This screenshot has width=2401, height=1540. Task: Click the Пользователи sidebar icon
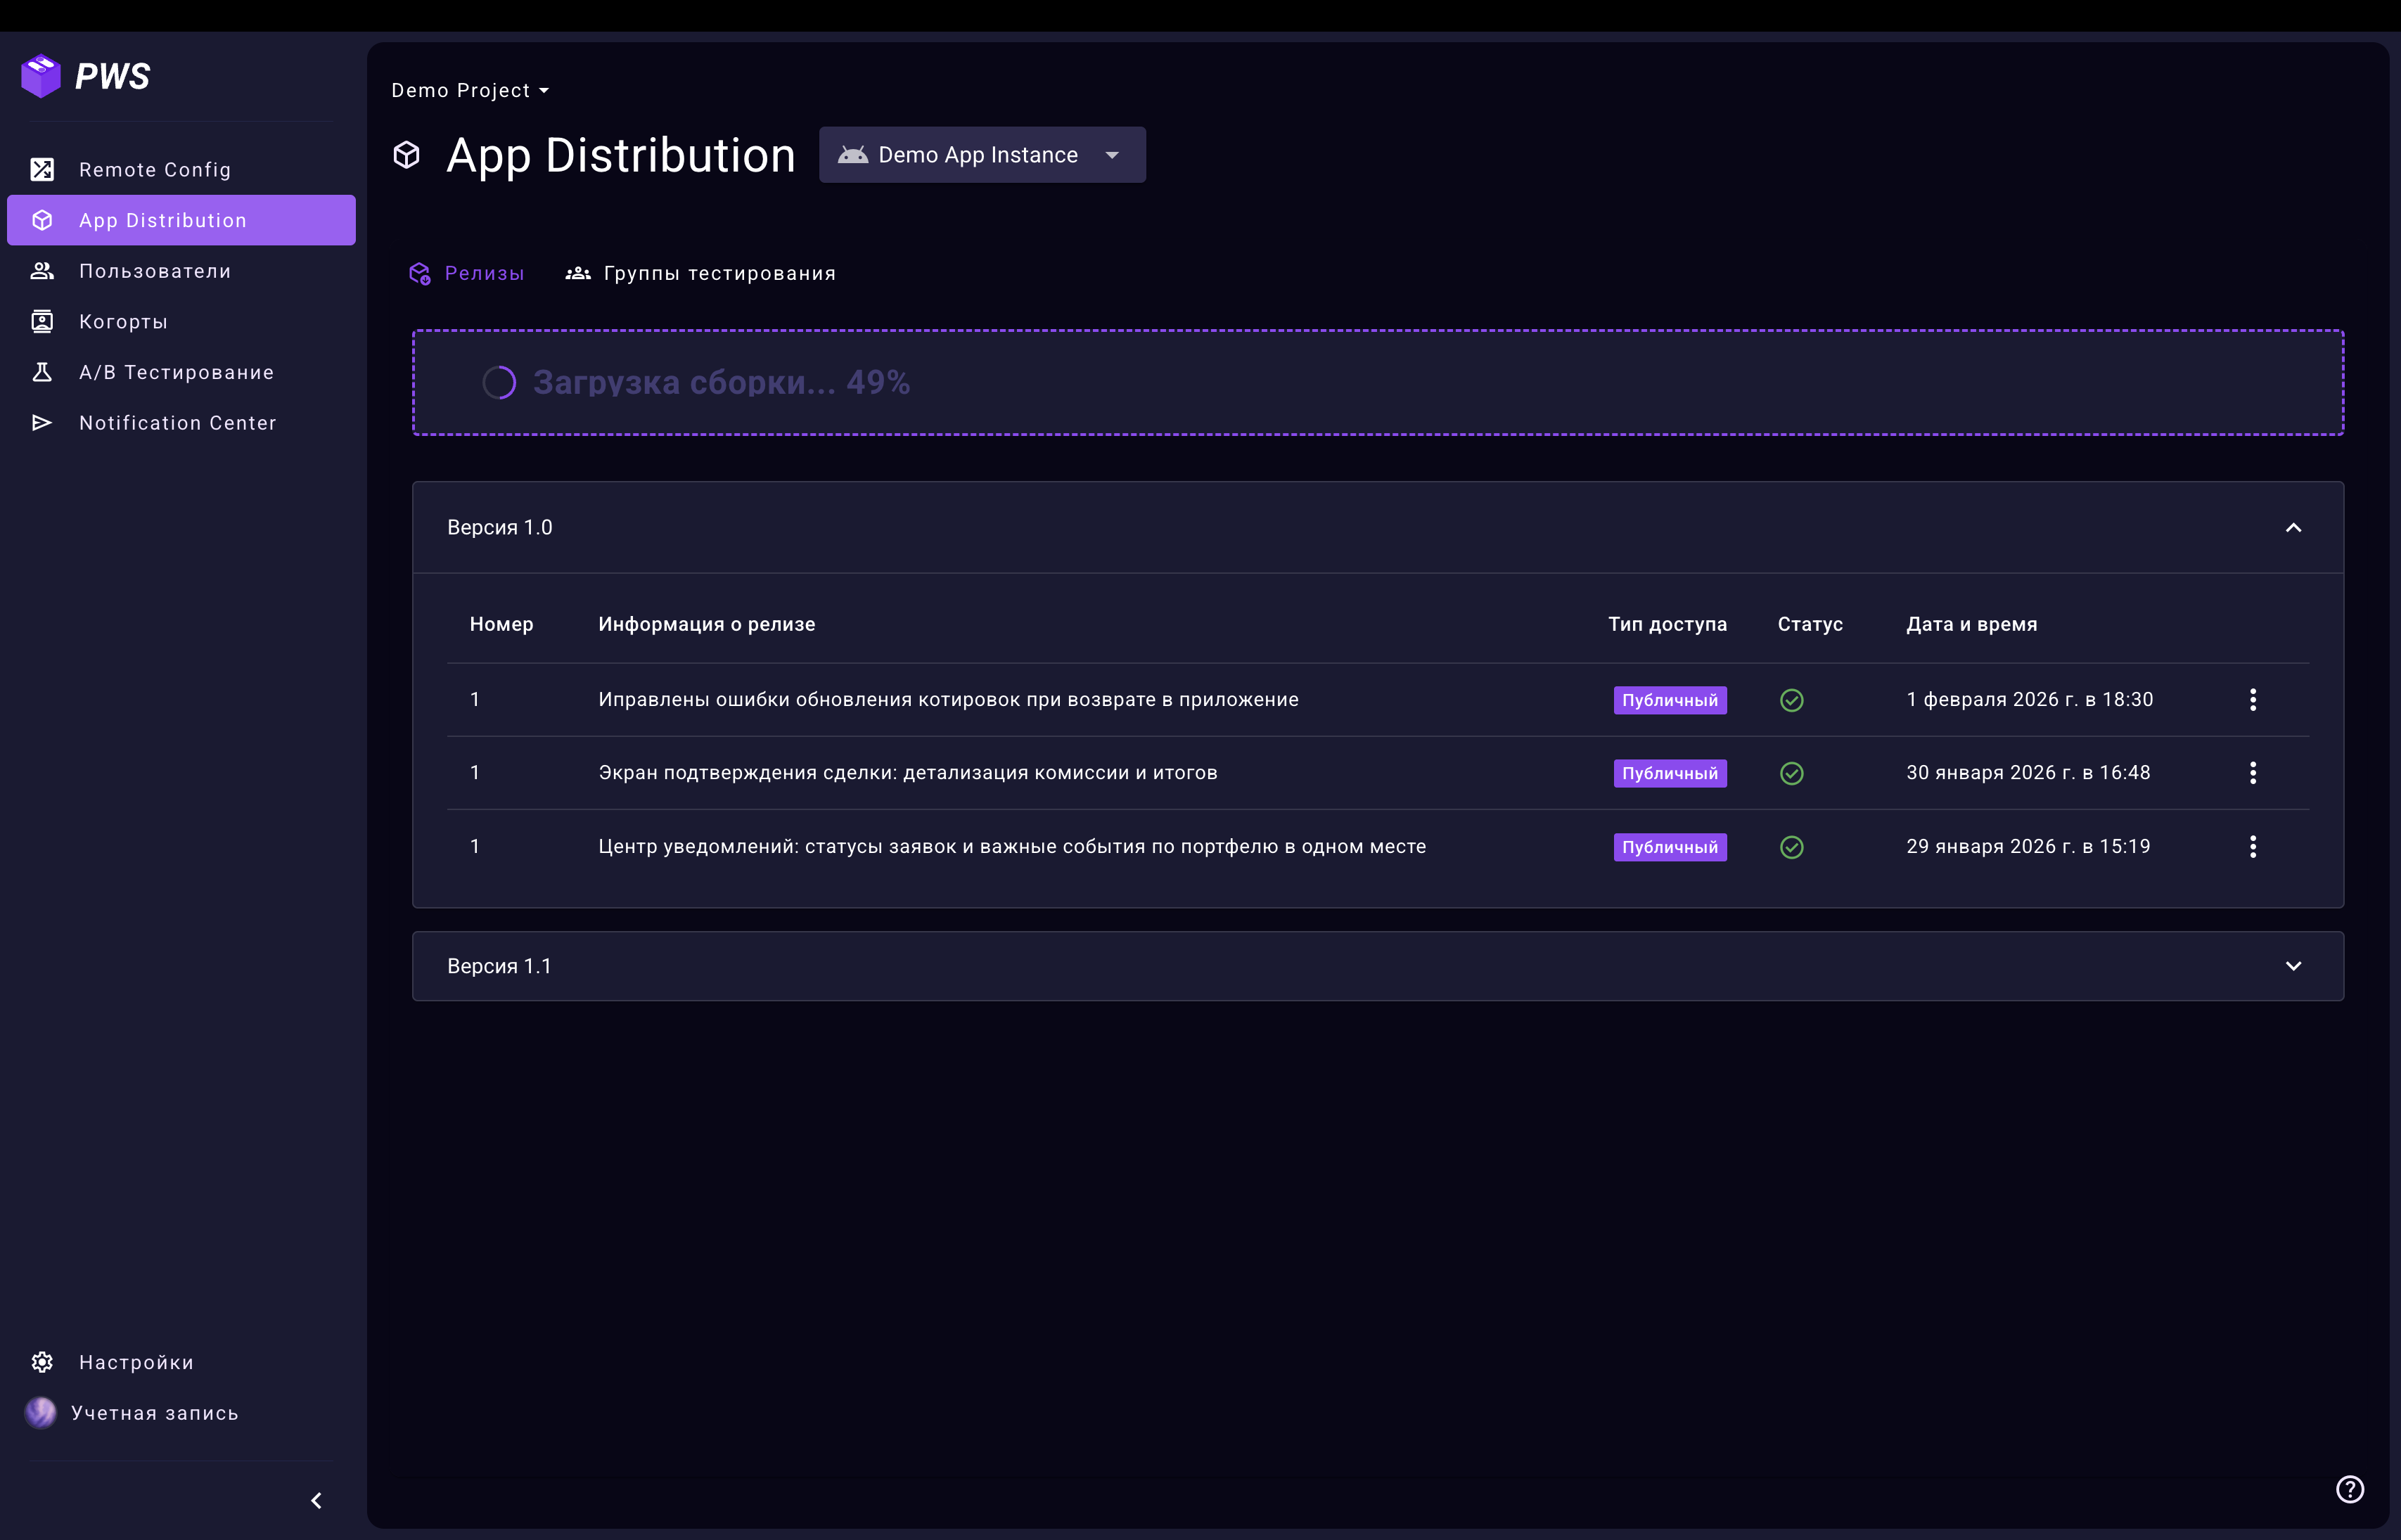point(42,271)
